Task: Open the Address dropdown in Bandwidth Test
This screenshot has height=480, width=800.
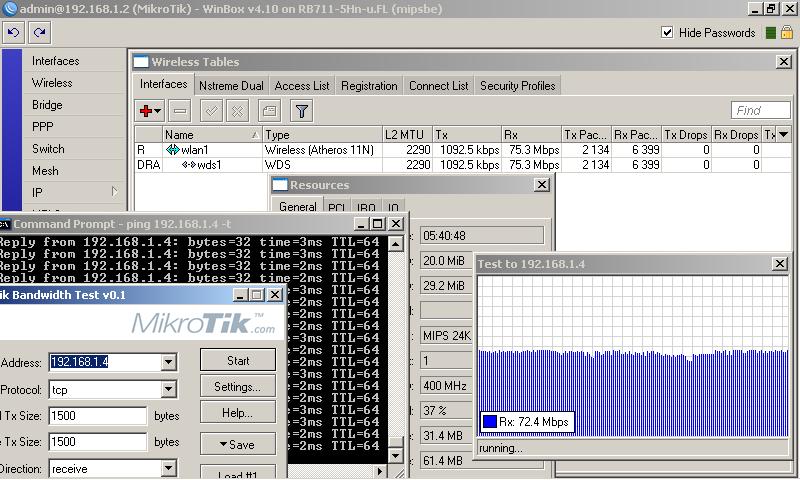Action: (x=167, y=362)
